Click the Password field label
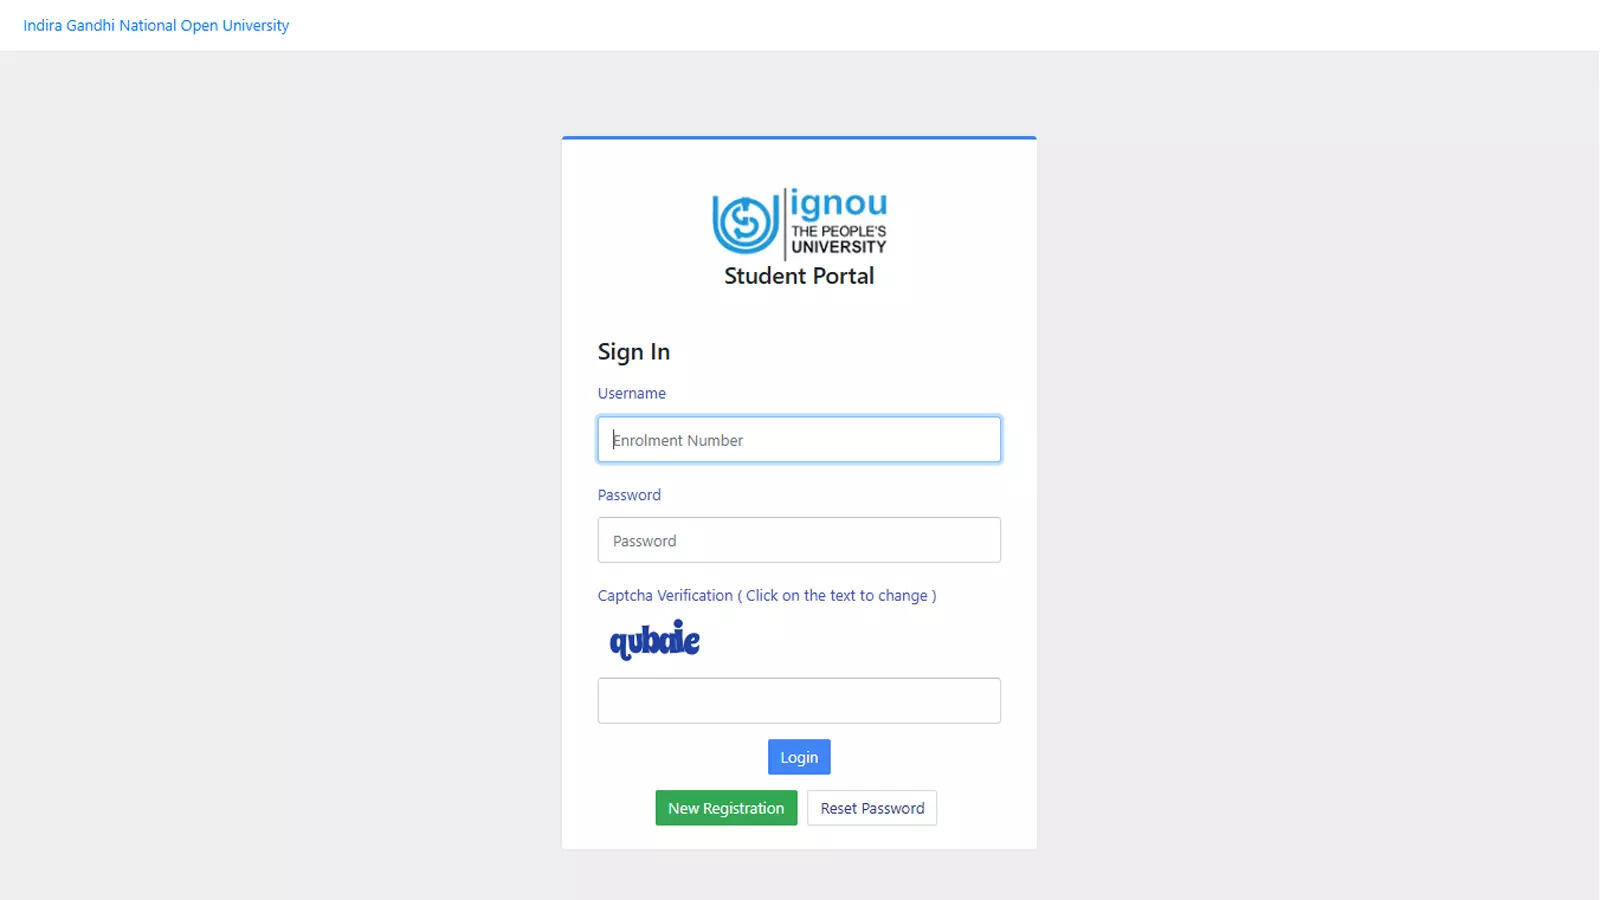 (x=629, y=495)
